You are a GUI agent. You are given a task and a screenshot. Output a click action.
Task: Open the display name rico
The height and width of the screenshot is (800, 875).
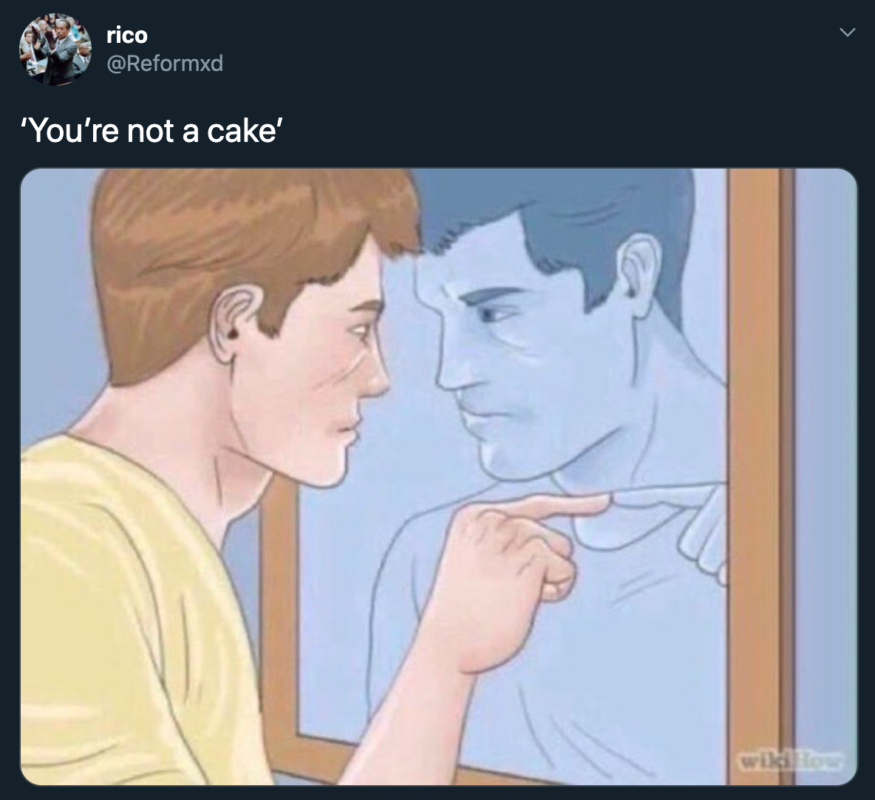[127, 35]
